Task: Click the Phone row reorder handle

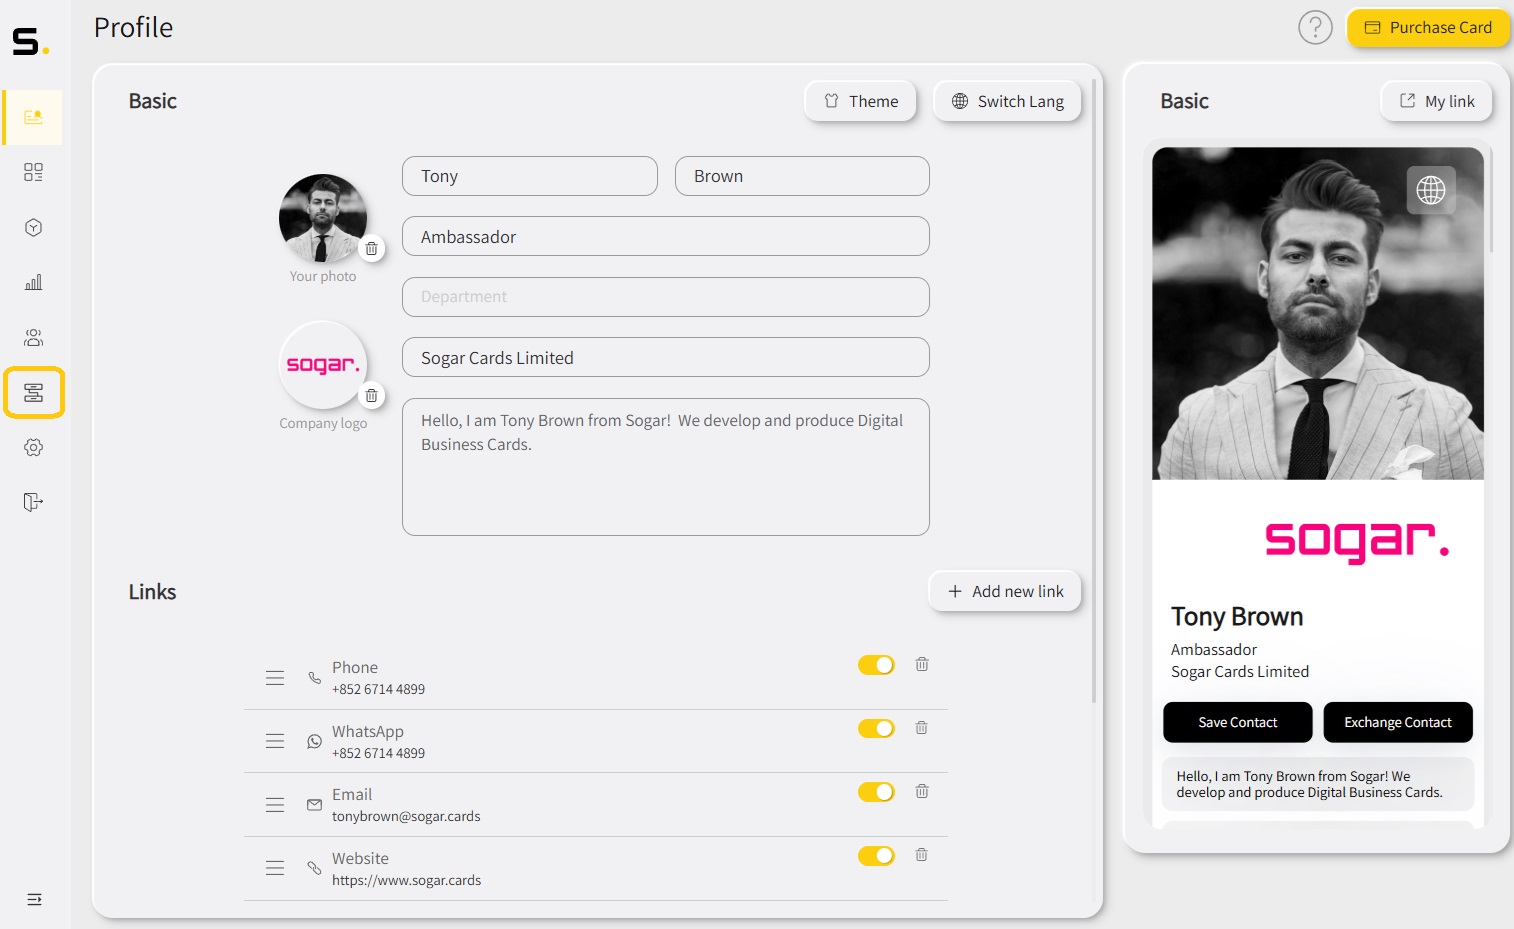Action: (x=275, y=678)
